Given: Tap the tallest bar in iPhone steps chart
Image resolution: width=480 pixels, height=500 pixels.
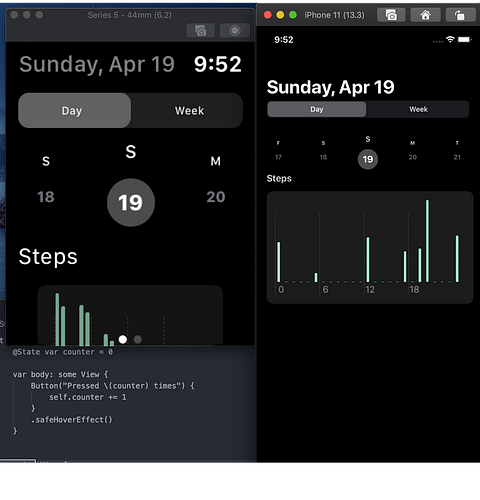Looking at the screenshot, I should [x=427, y=241].
